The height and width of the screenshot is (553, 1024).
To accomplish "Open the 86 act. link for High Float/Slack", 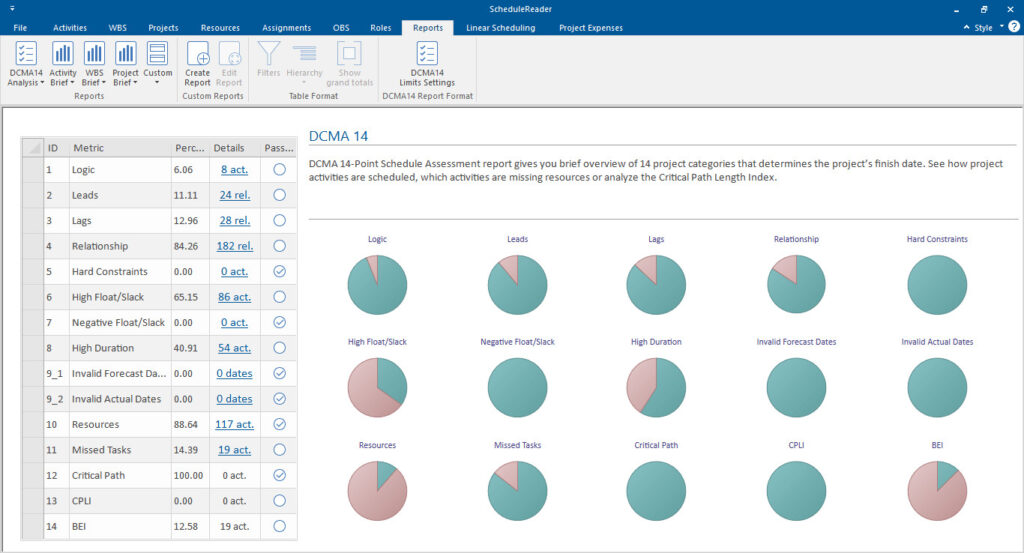I will (x=234, y=297).
